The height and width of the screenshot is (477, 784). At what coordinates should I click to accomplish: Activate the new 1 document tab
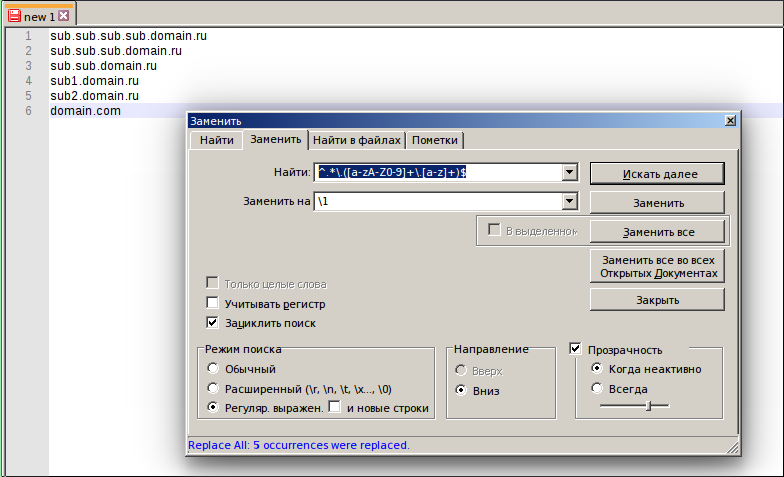point(39,16)
